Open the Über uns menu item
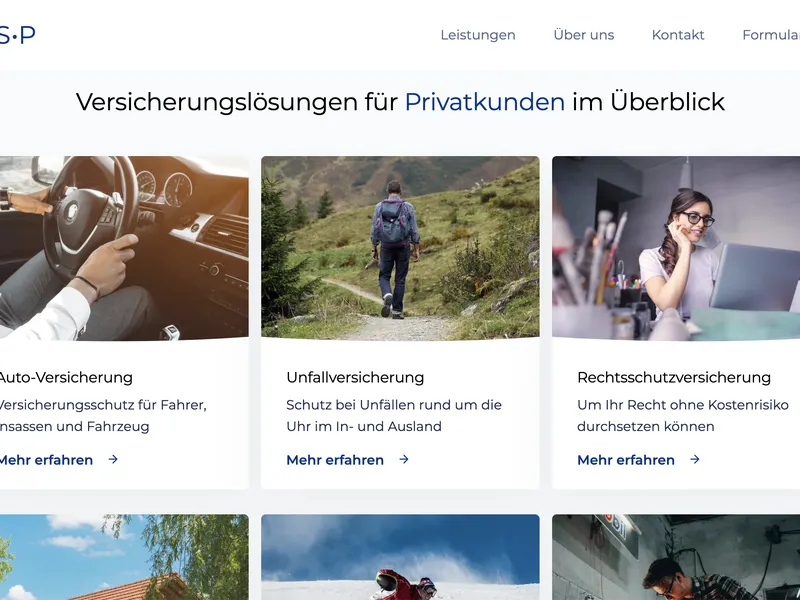Screen dimensions: 800x600 pos(584,35)
